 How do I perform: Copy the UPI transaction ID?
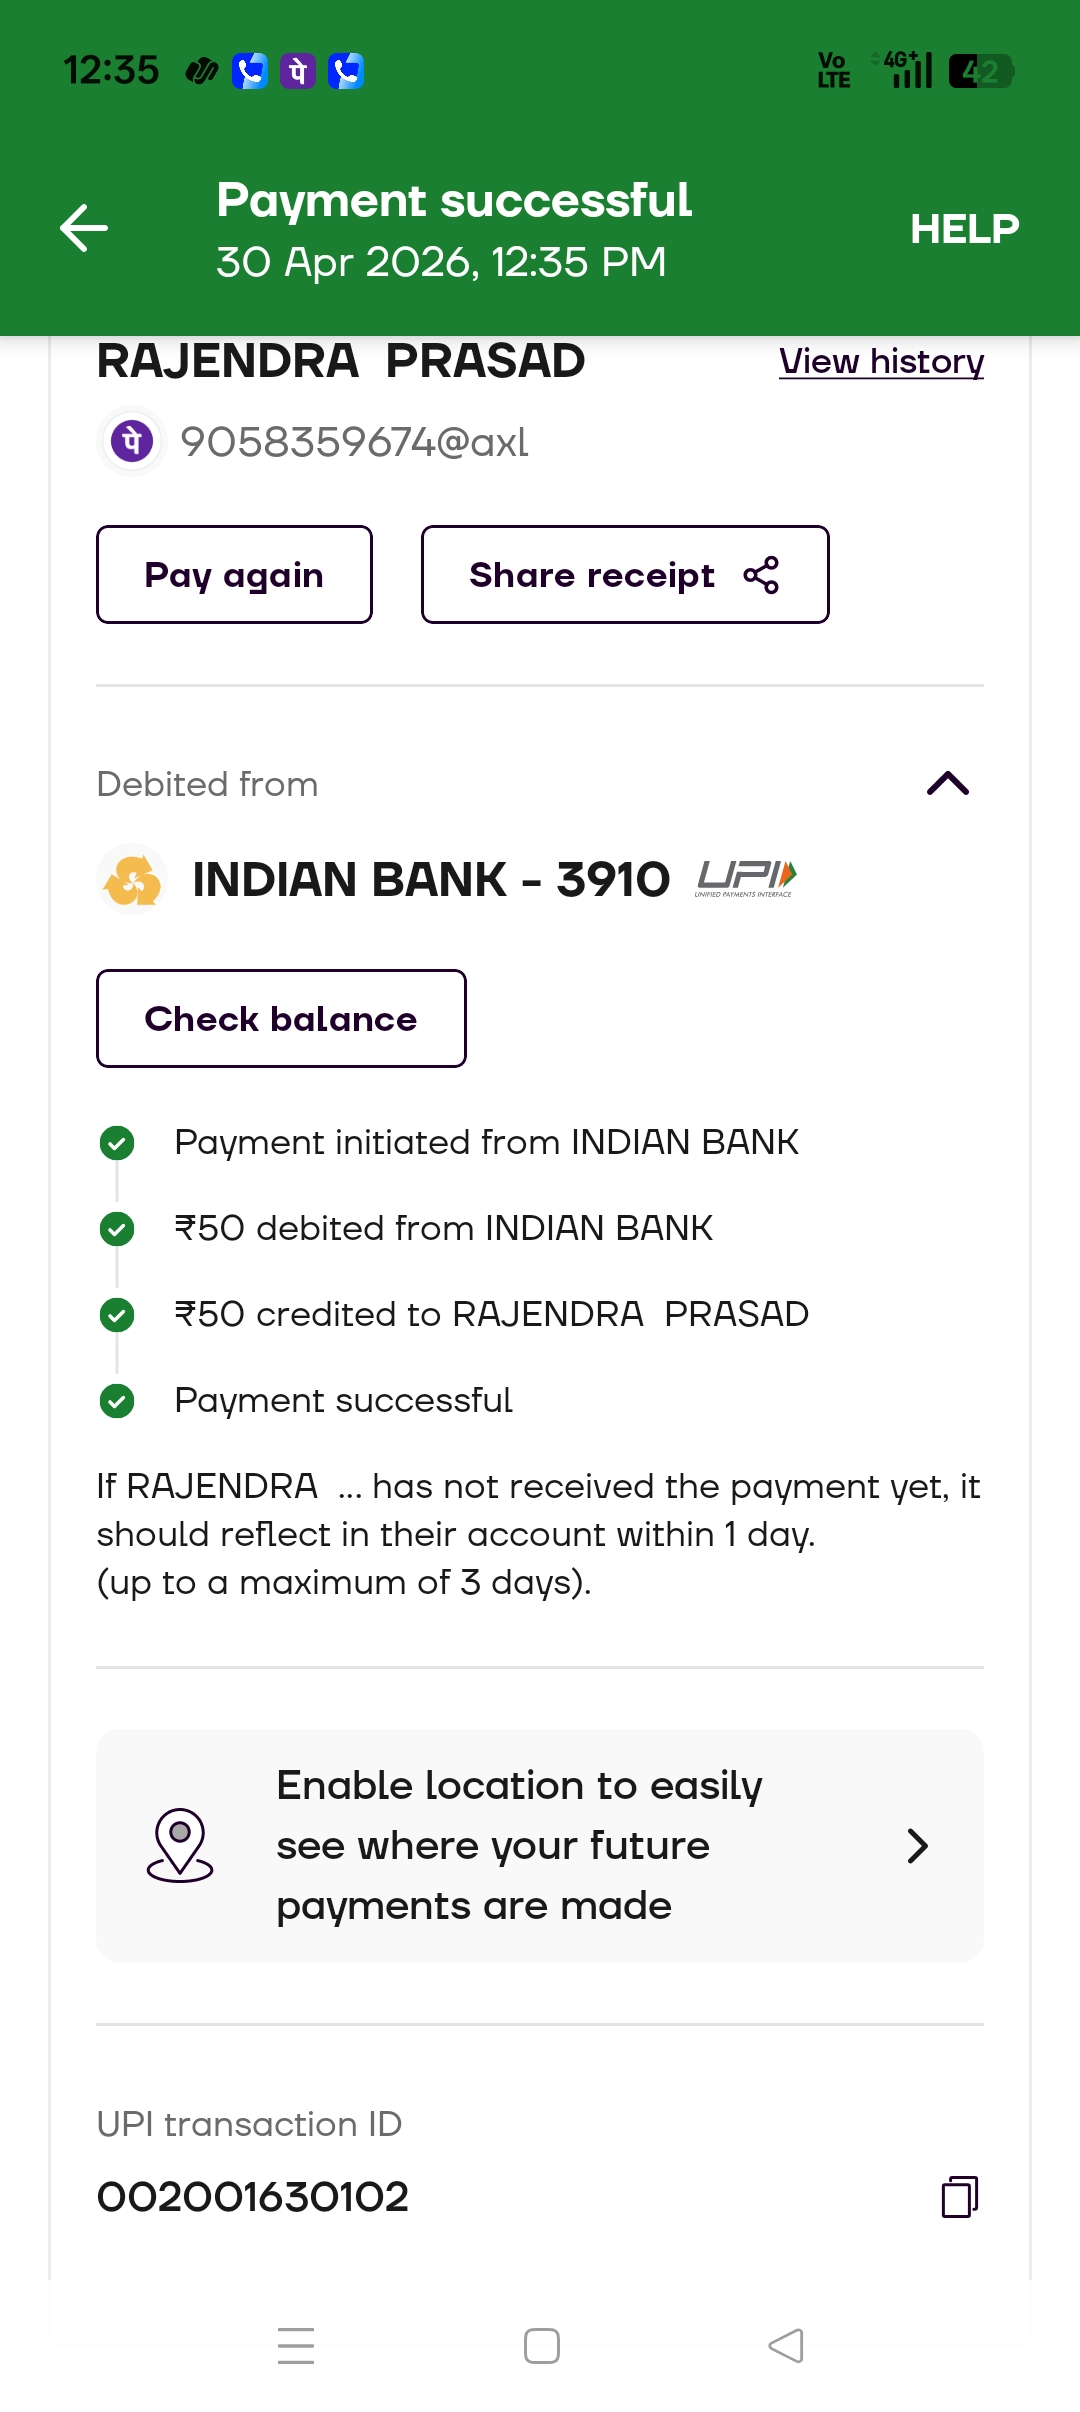pyautogui.click(x=960, y=2197)
